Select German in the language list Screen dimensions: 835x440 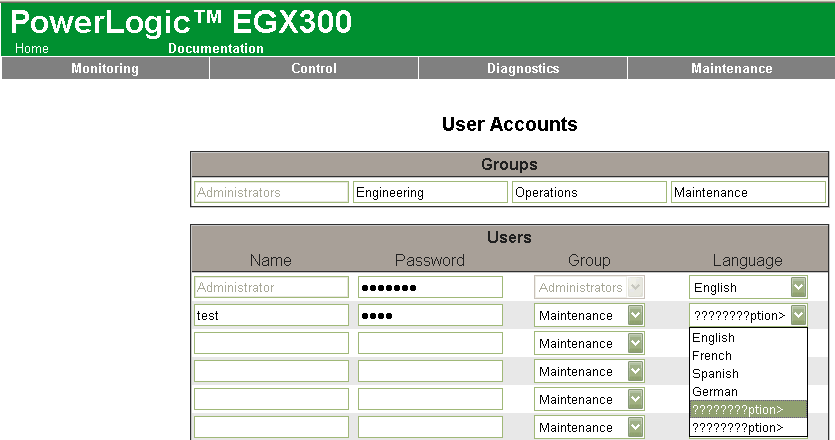748,392
